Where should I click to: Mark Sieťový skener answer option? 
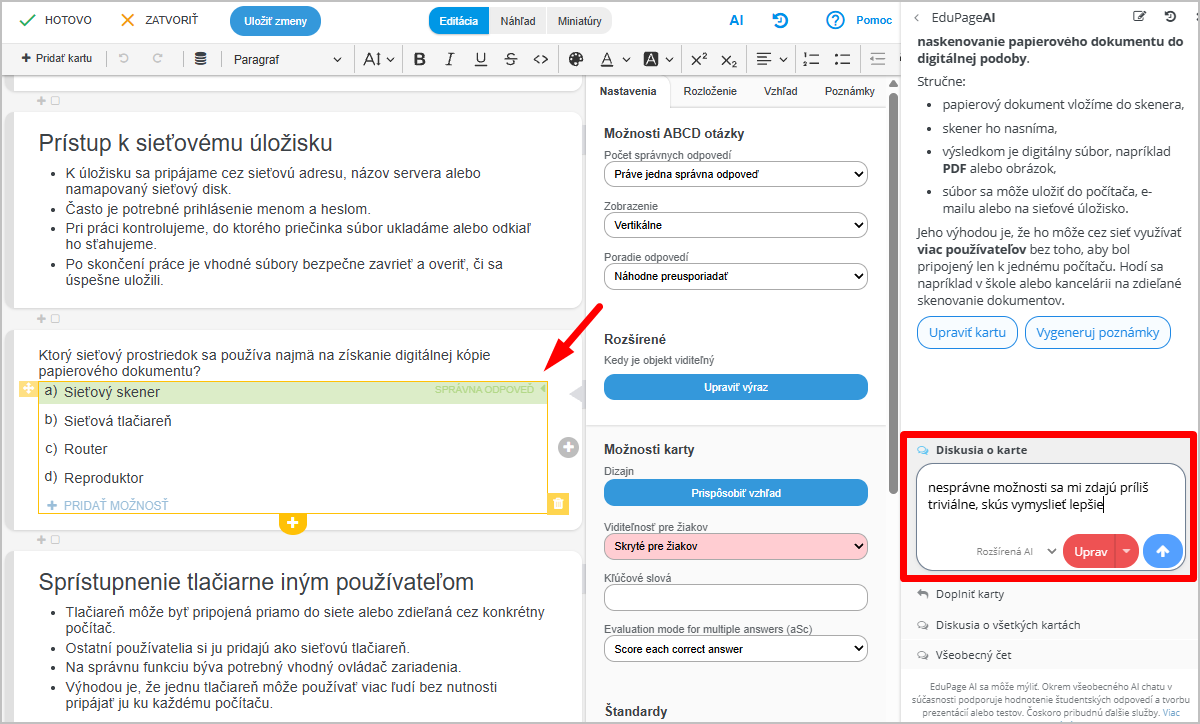(112, 392)
